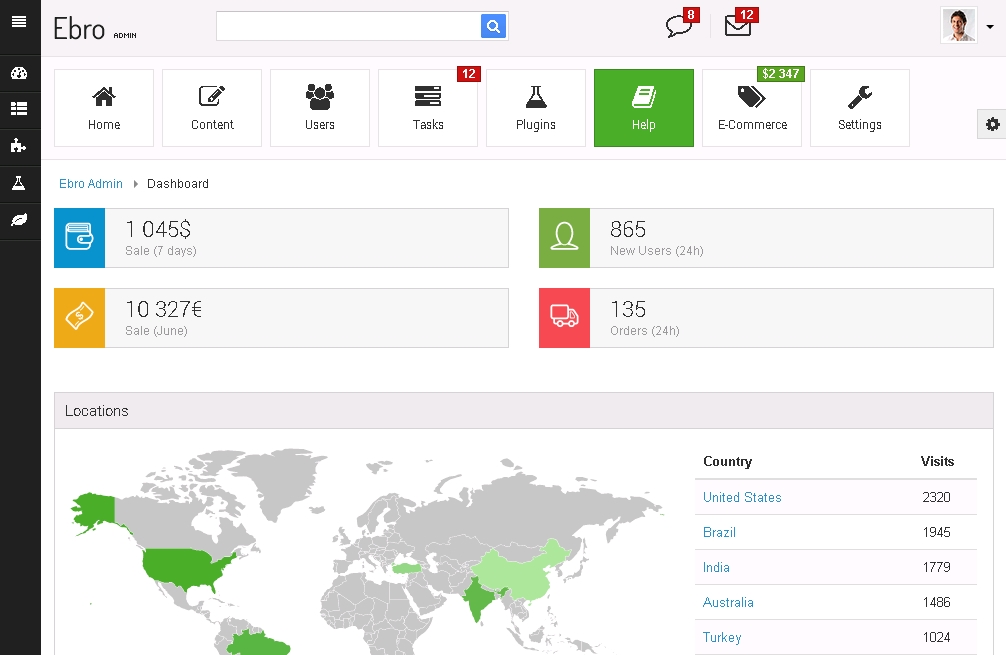Screen dimensions: 1006x655
Task: Click the leaf icon in sidebar
Action: pyautogui.click(x=19, y=220)
